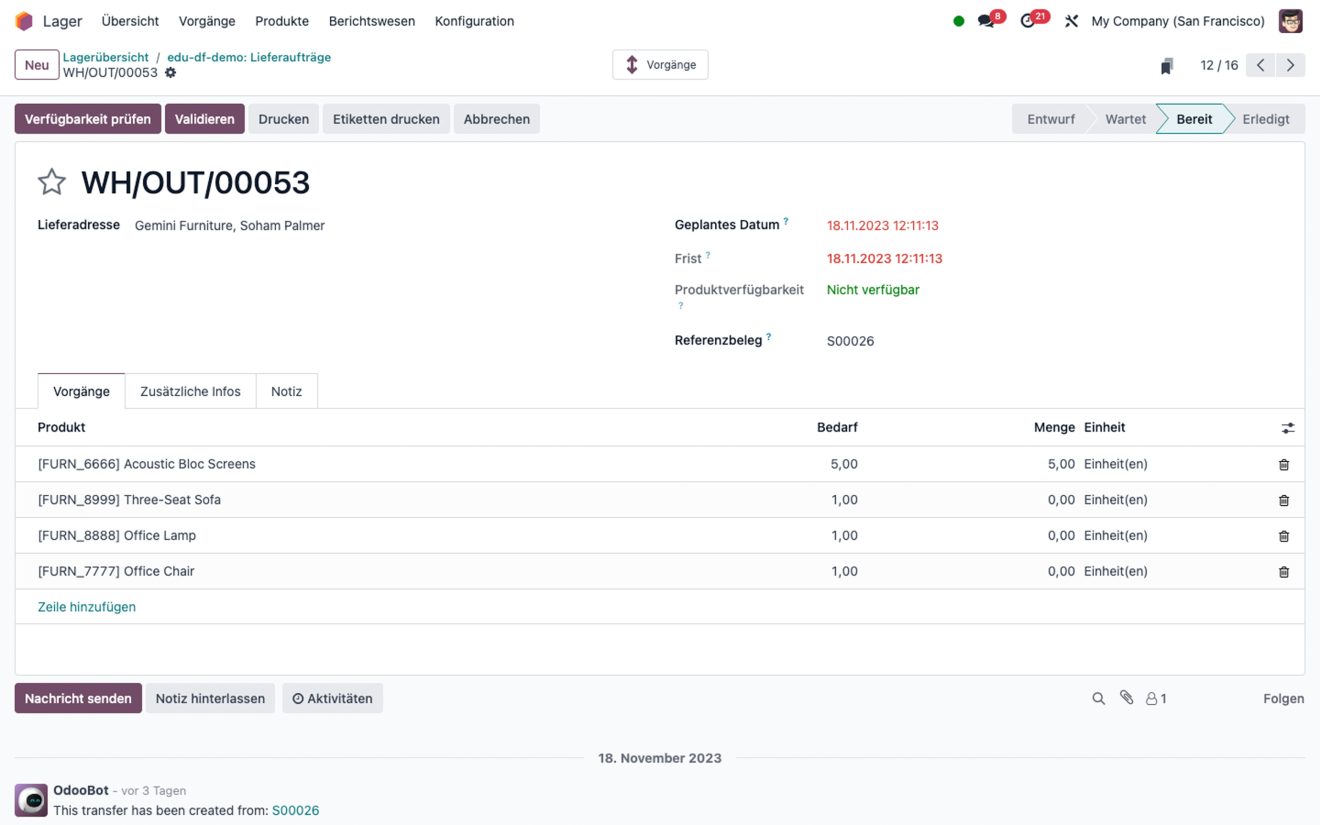Show followers count icon
Image resolution: width=1320 pixels, height=825 pixels.
(1156, 699)
